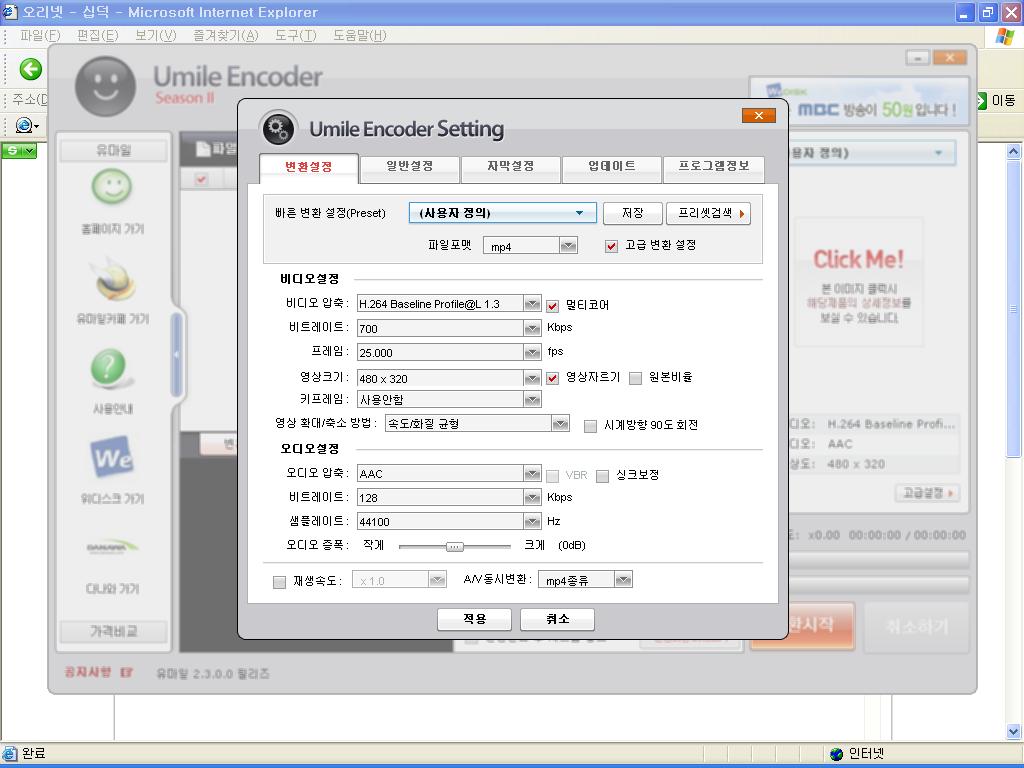Close the Umile Encoder Setting dialog
The width and height of the screenshot is (1024, 768).
point(758,116)
